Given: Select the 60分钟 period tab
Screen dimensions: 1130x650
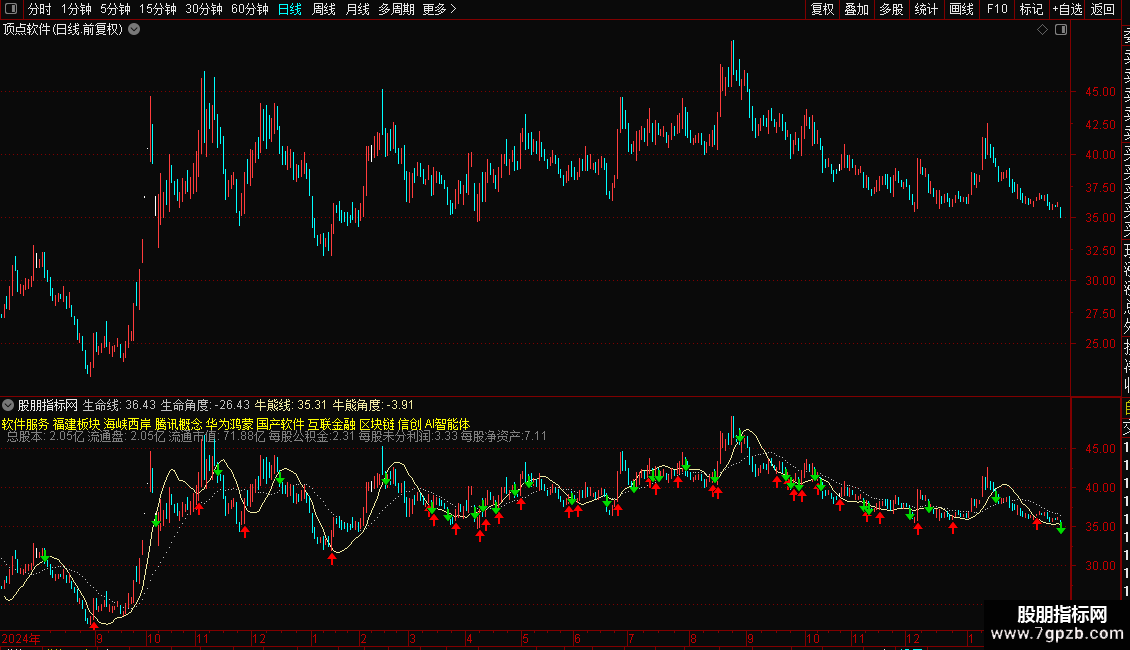Looking at the screenshot, I should 250,9.
